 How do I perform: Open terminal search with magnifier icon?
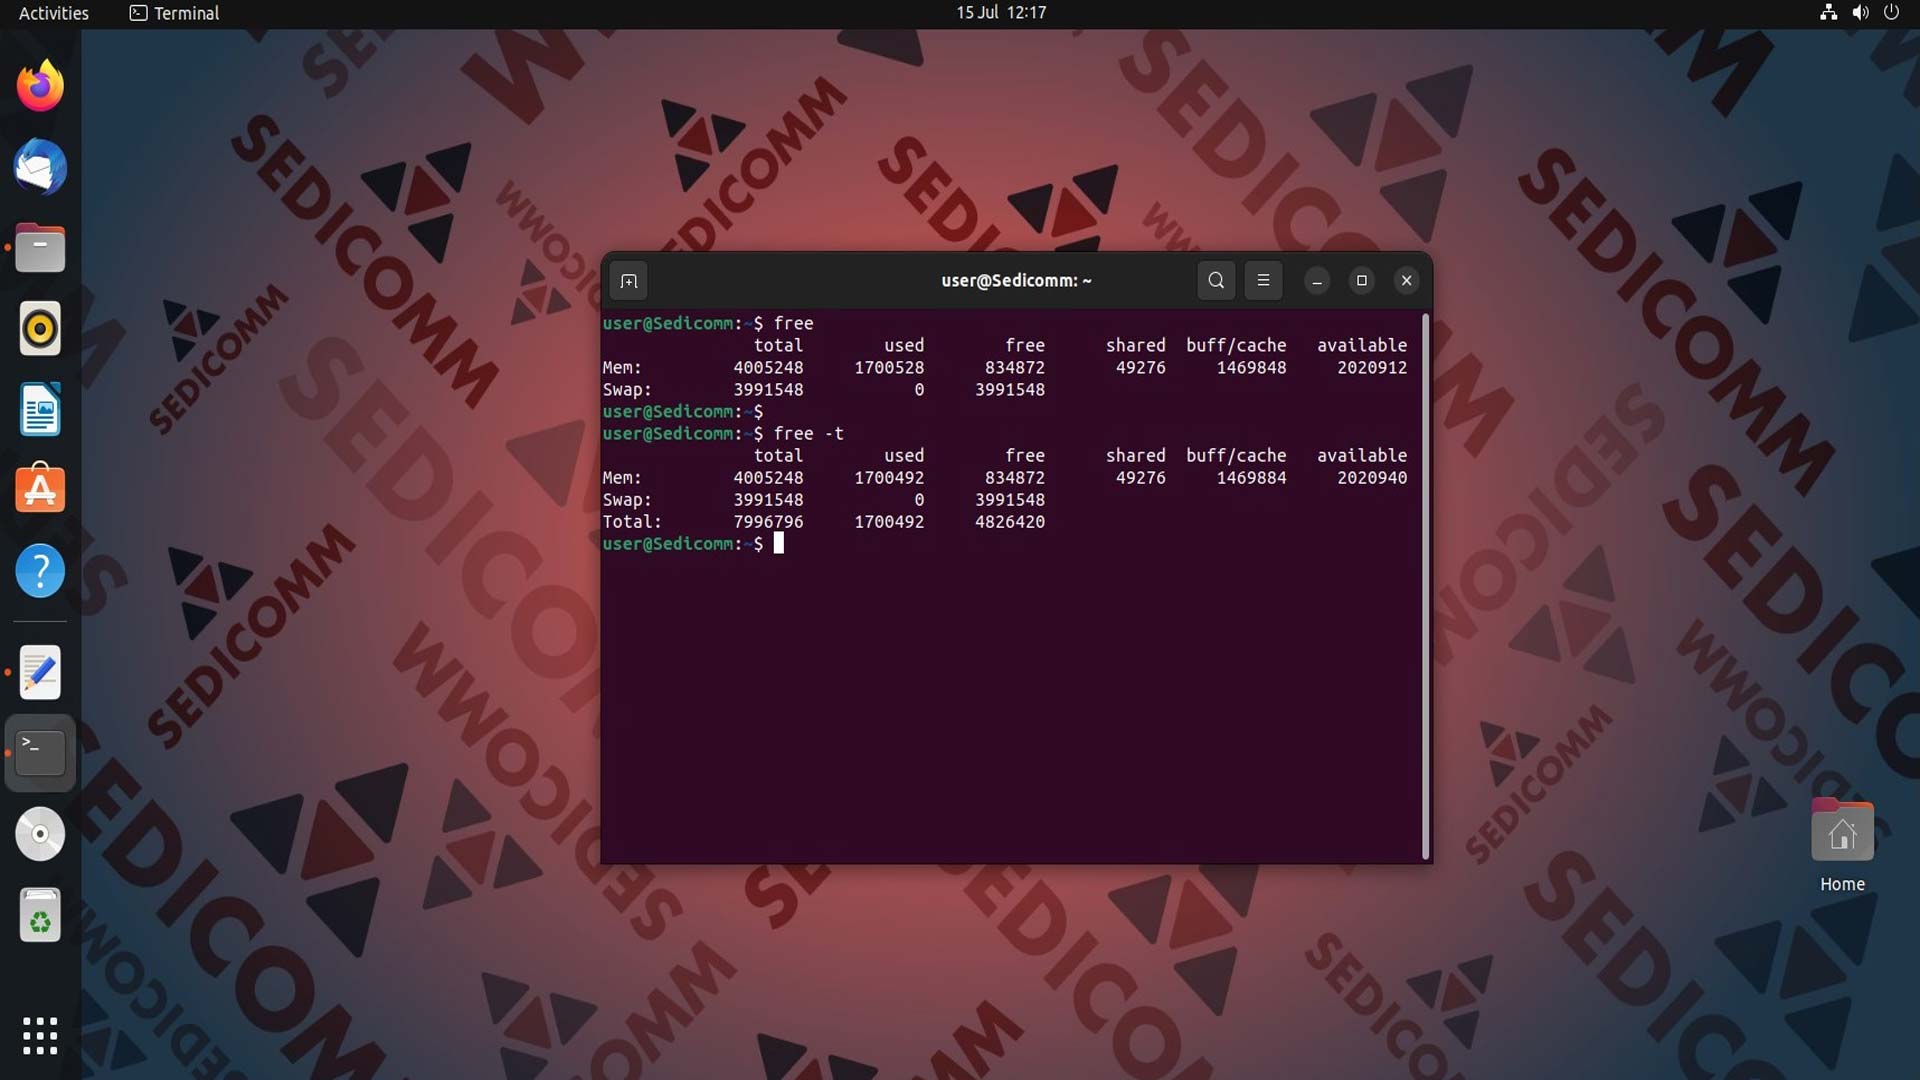click(1216, 281)
